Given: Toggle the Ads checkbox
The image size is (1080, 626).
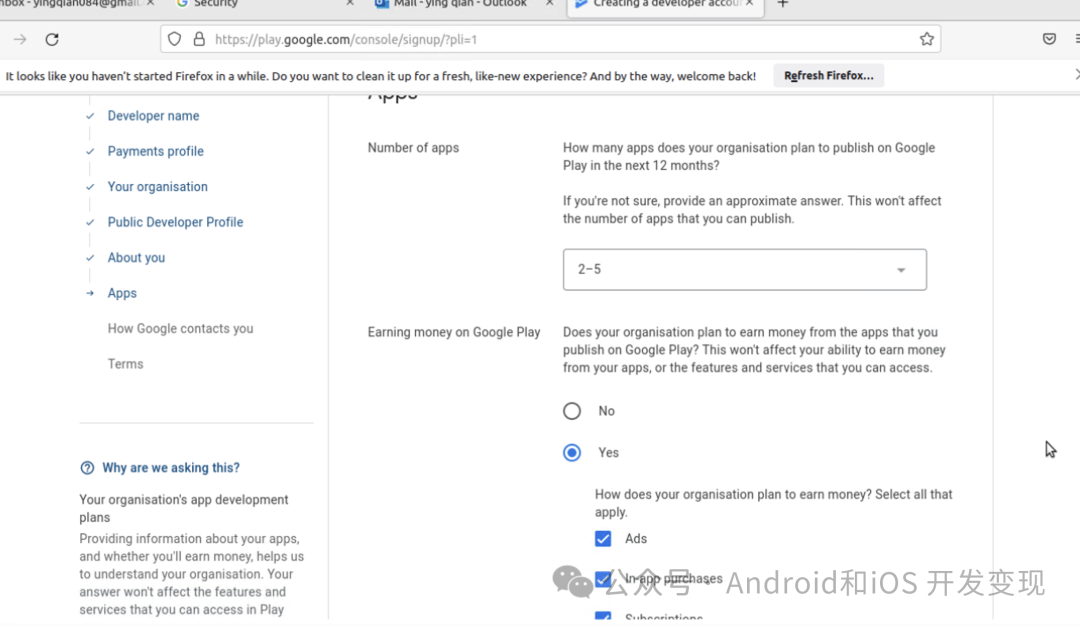Looking at the screenshot, I should coord(603,539).
